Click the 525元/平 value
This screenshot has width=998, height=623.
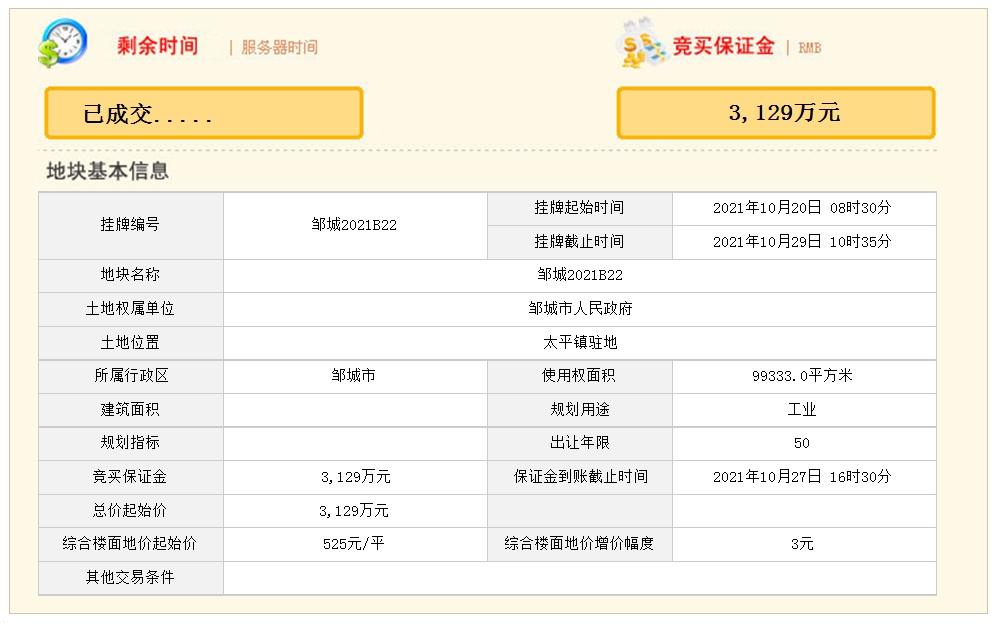click(354, 544)
